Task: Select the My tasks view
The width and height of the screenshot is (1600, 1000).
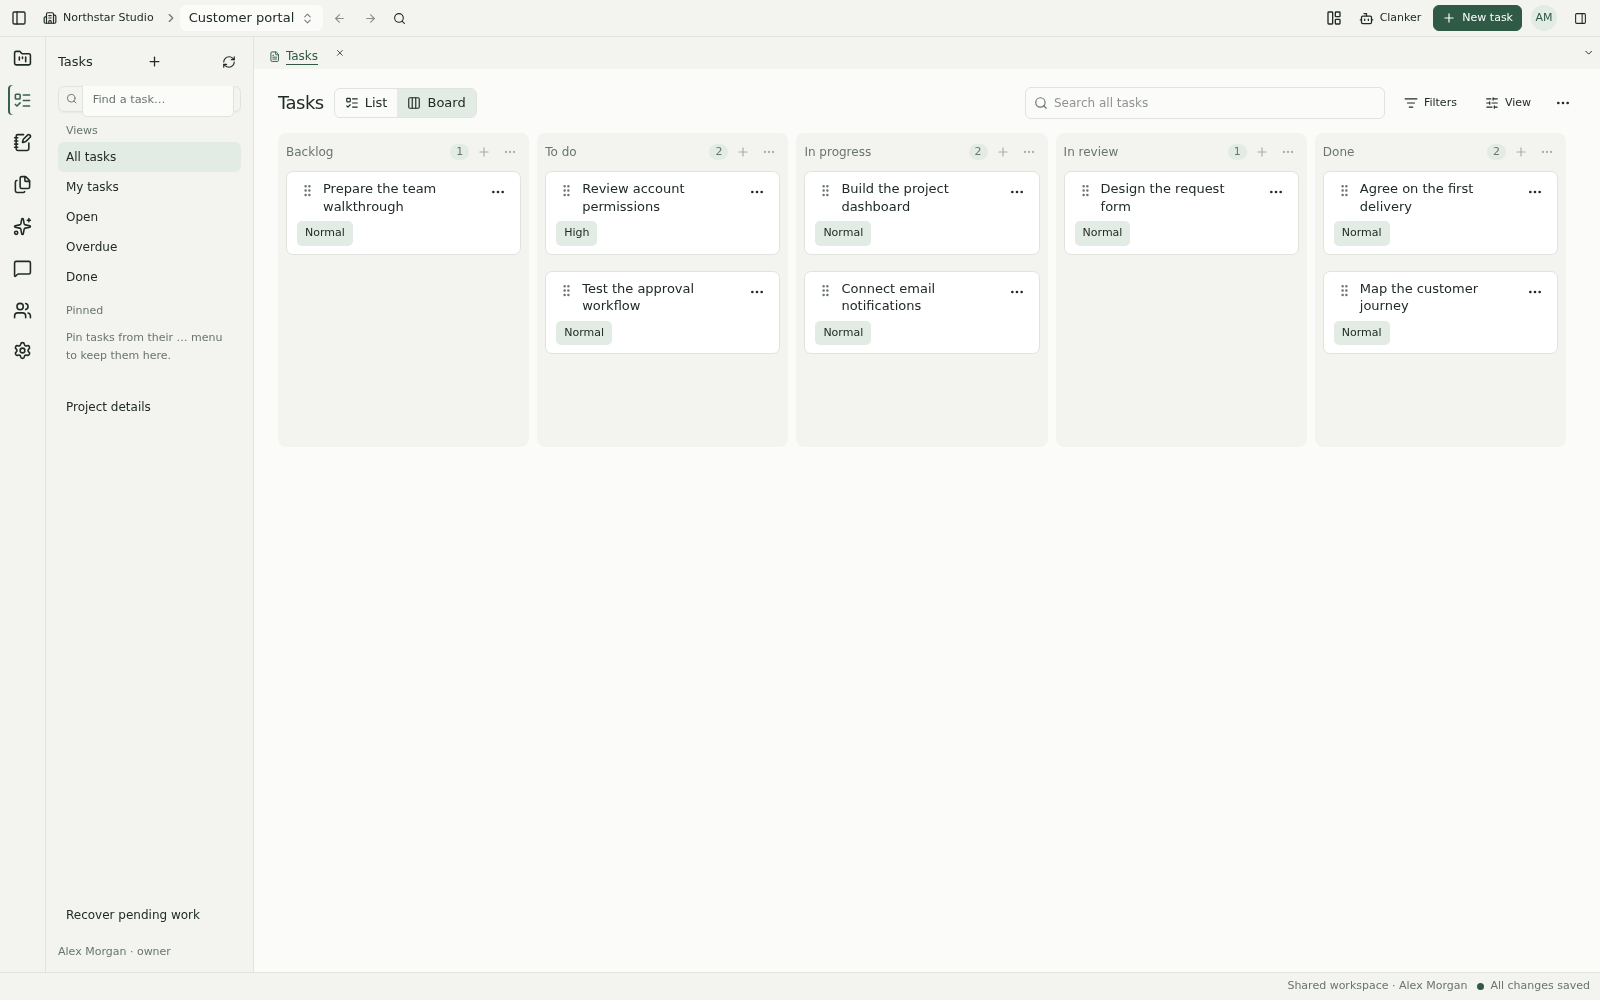Action: coord(149,187)
